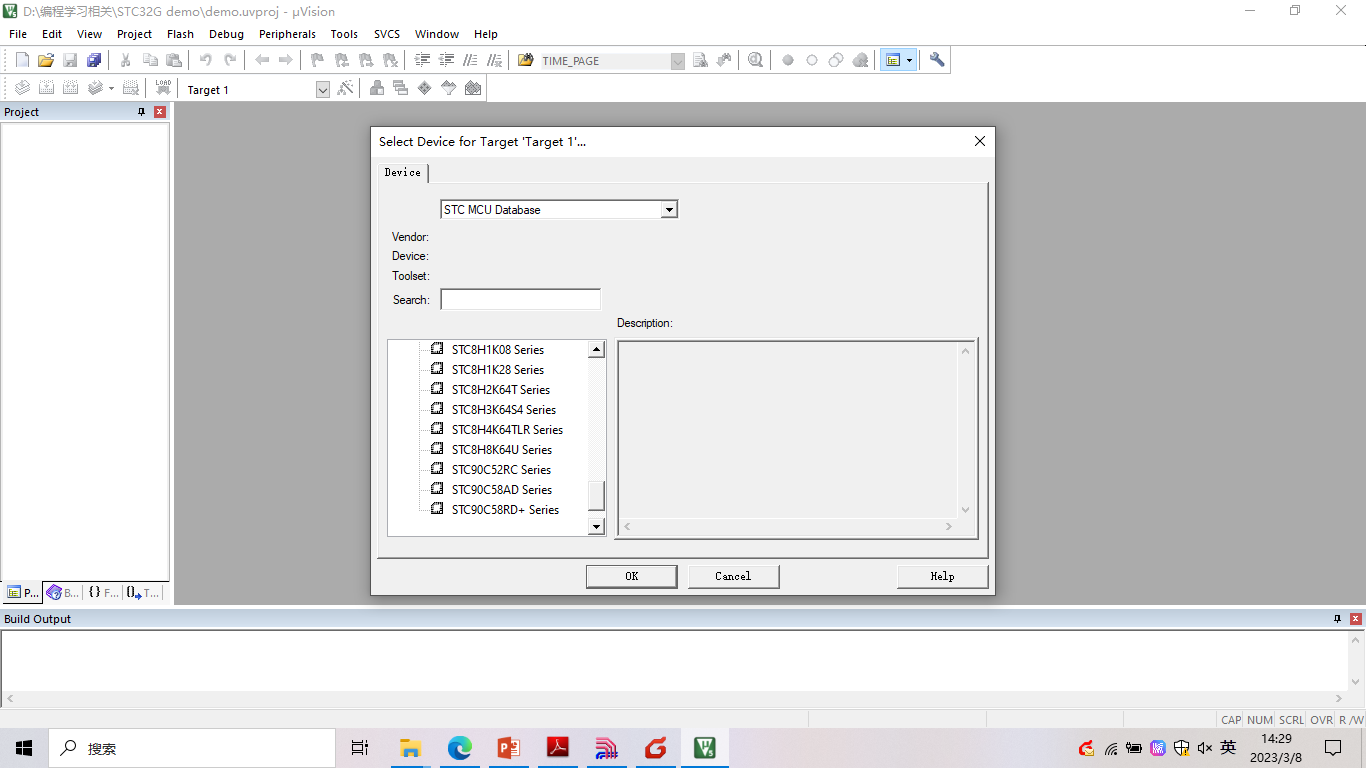The image size is (1366, 768).
Task: Select STC90C58AD Series in device list
Action: pos(502,489)
